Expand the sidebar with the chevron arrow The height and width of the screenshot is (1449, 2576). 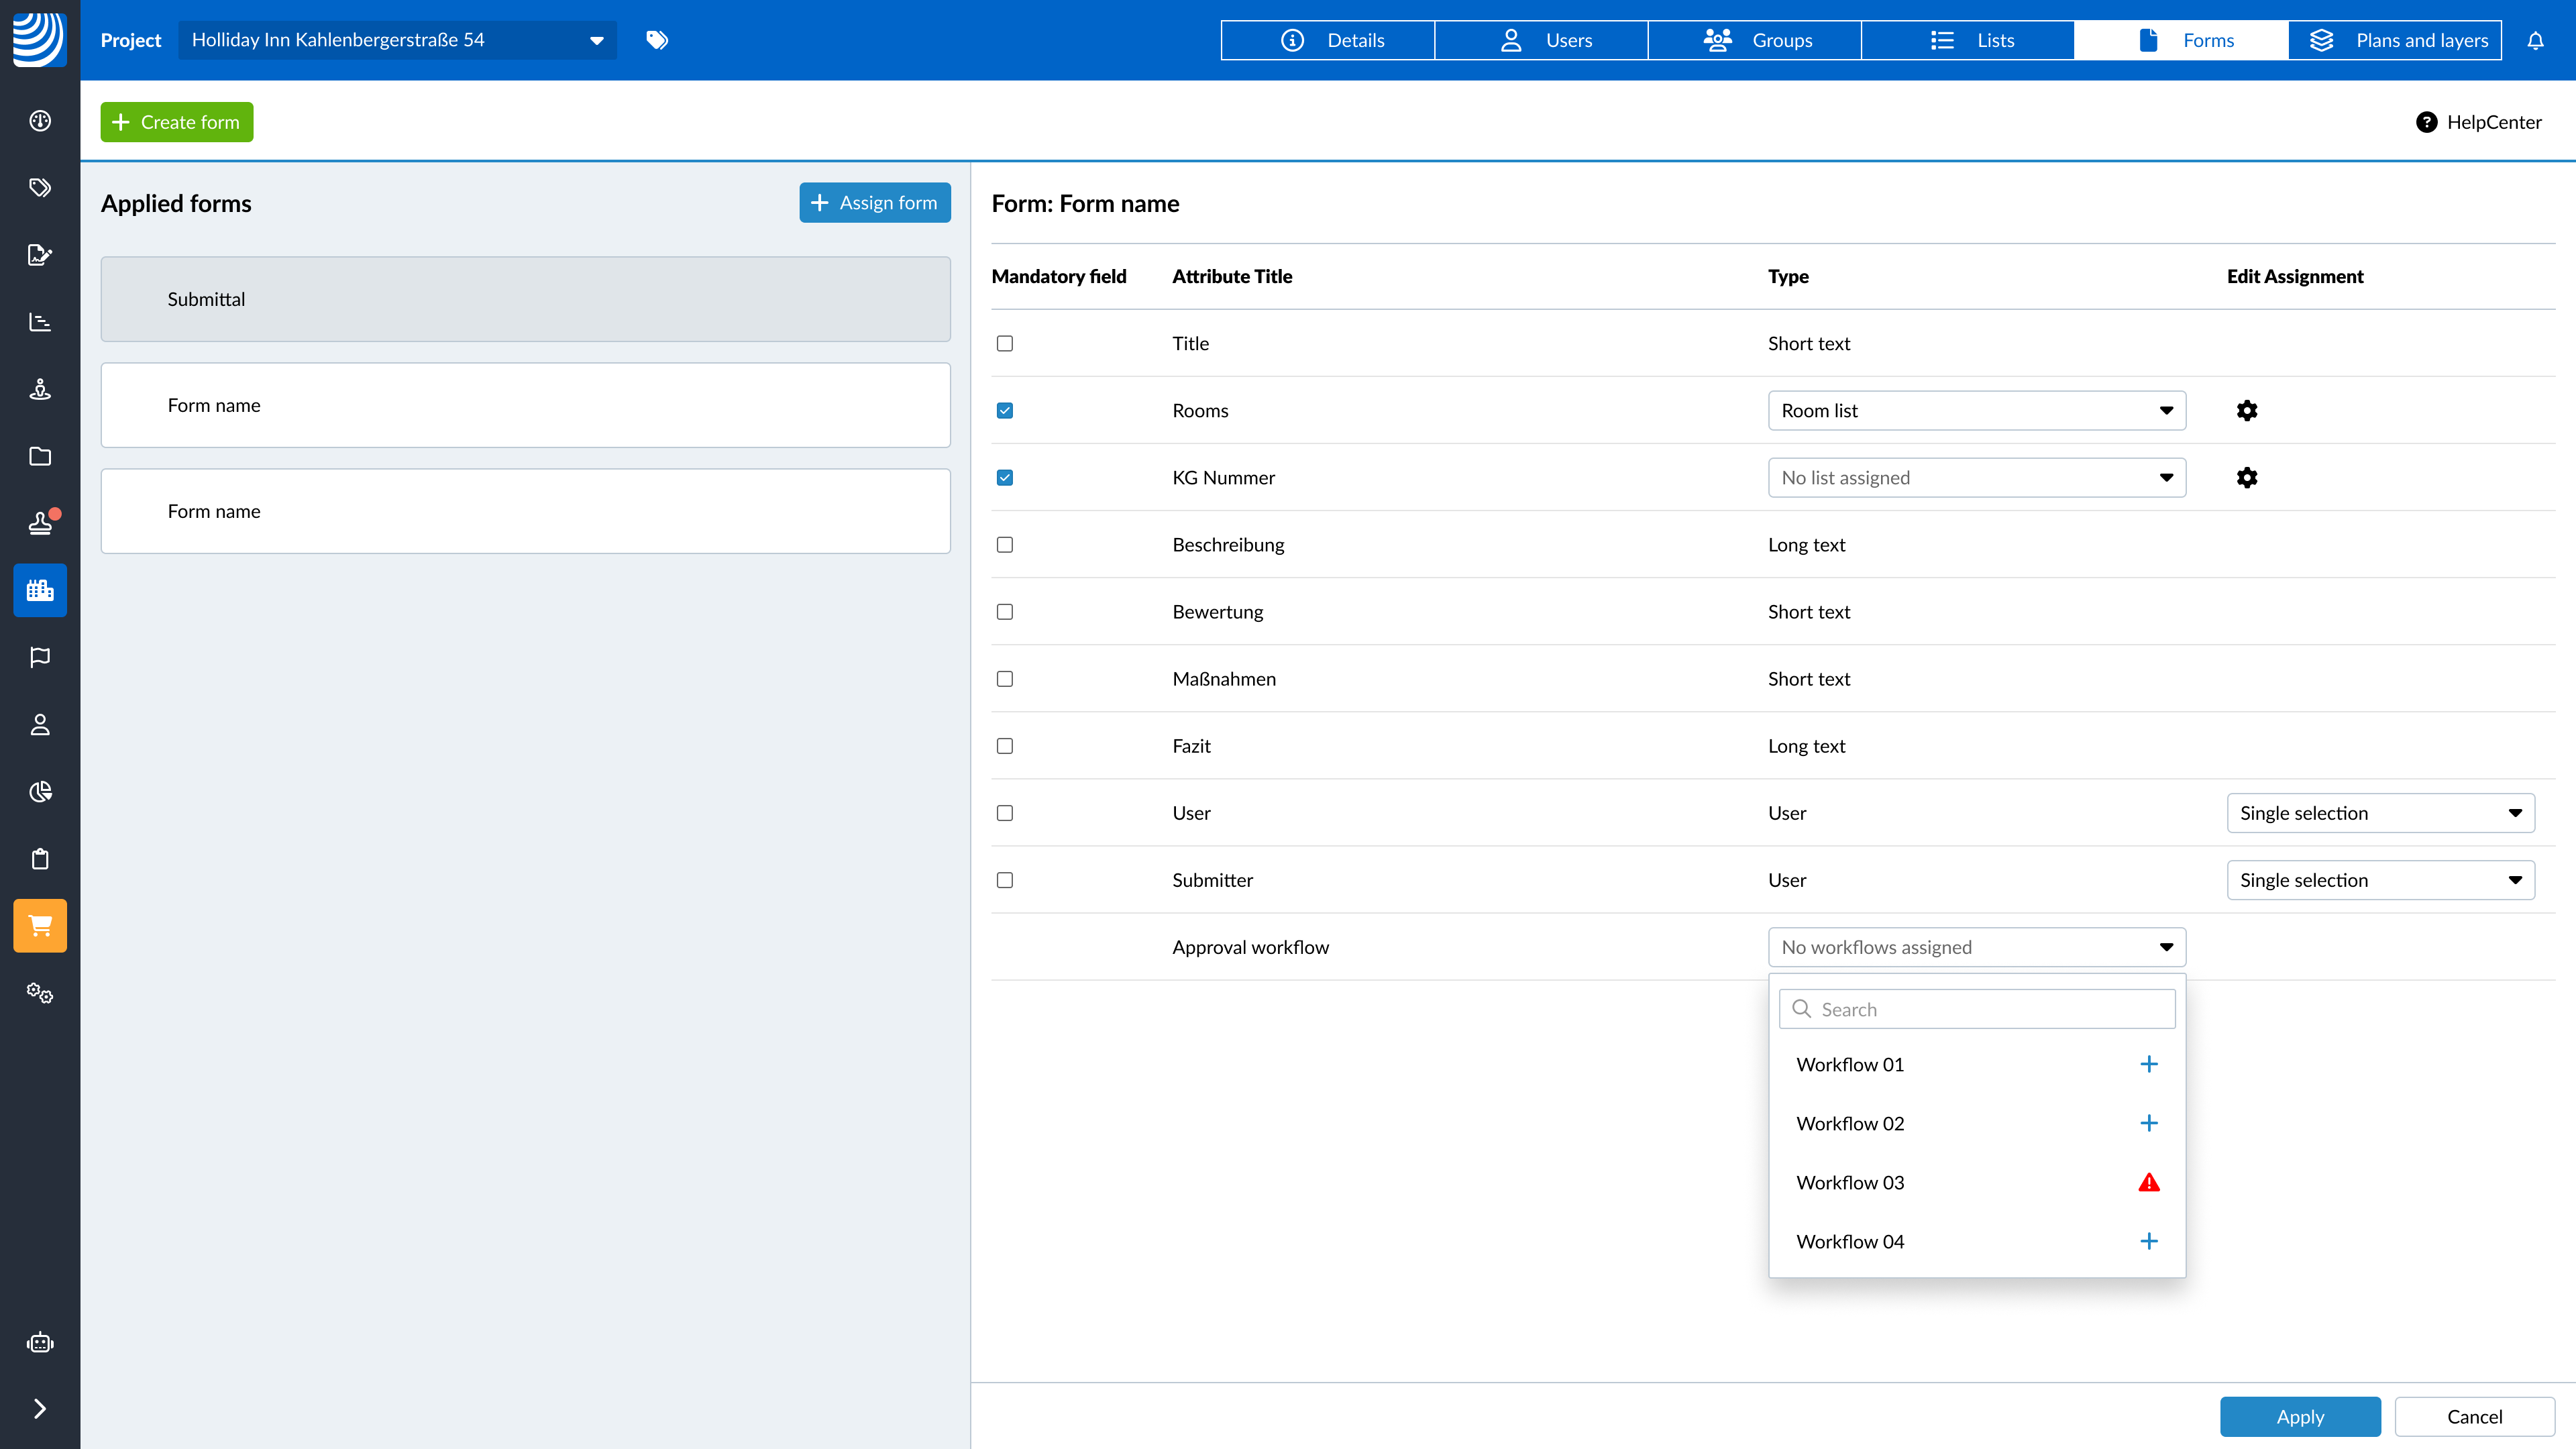click(40, 1408)
